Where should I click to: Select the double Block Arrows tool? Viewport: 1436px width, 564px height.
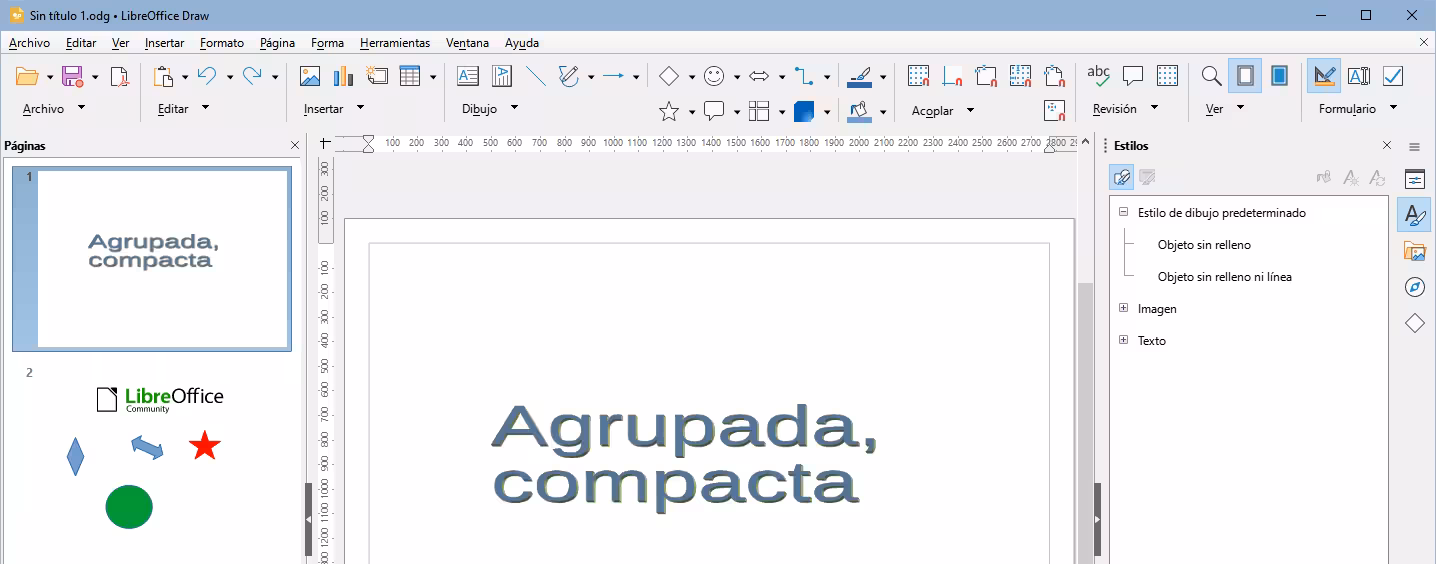pos(759,76)
